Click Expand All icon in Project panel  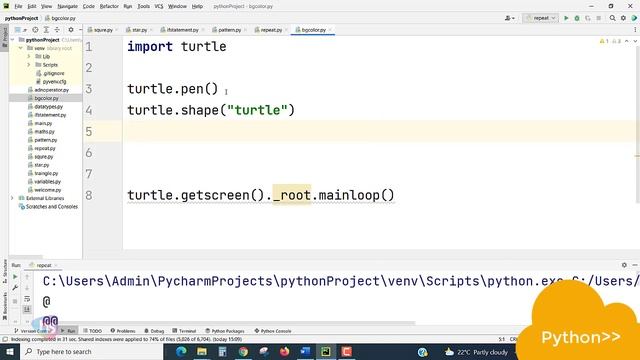click(46, 30)
